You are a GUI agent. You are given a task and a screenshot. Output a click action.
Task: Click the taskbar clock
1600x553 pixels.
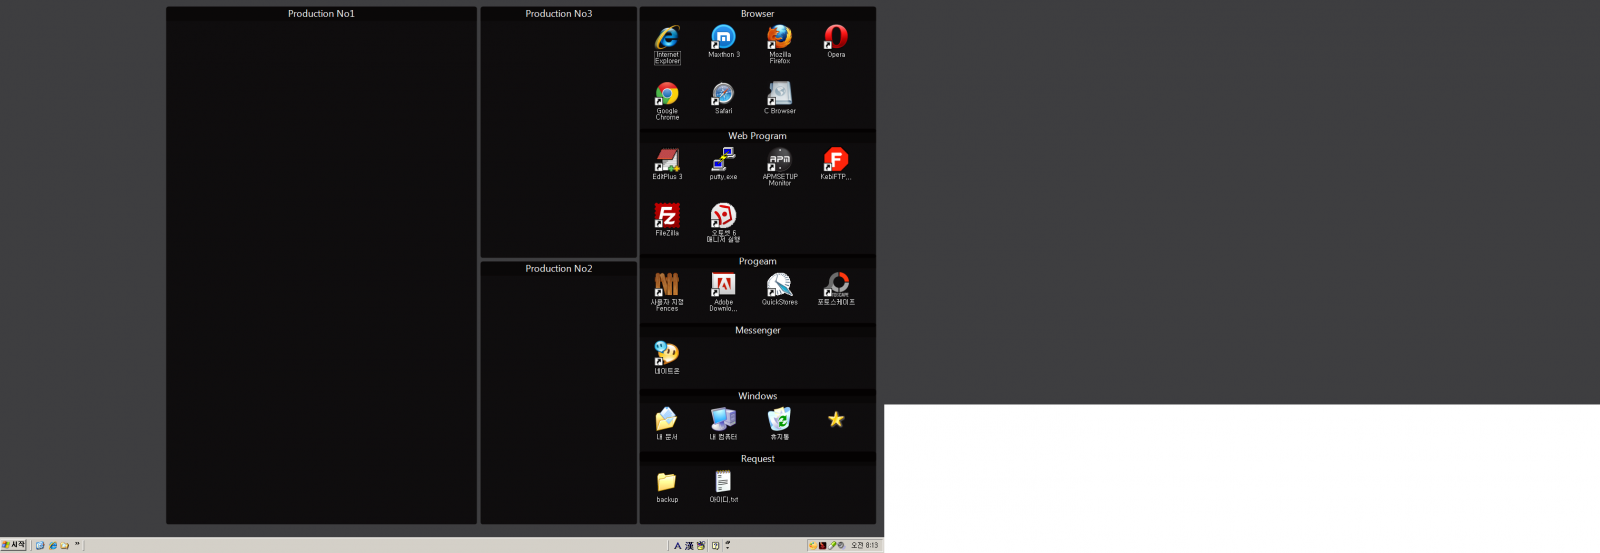(864, 545)
